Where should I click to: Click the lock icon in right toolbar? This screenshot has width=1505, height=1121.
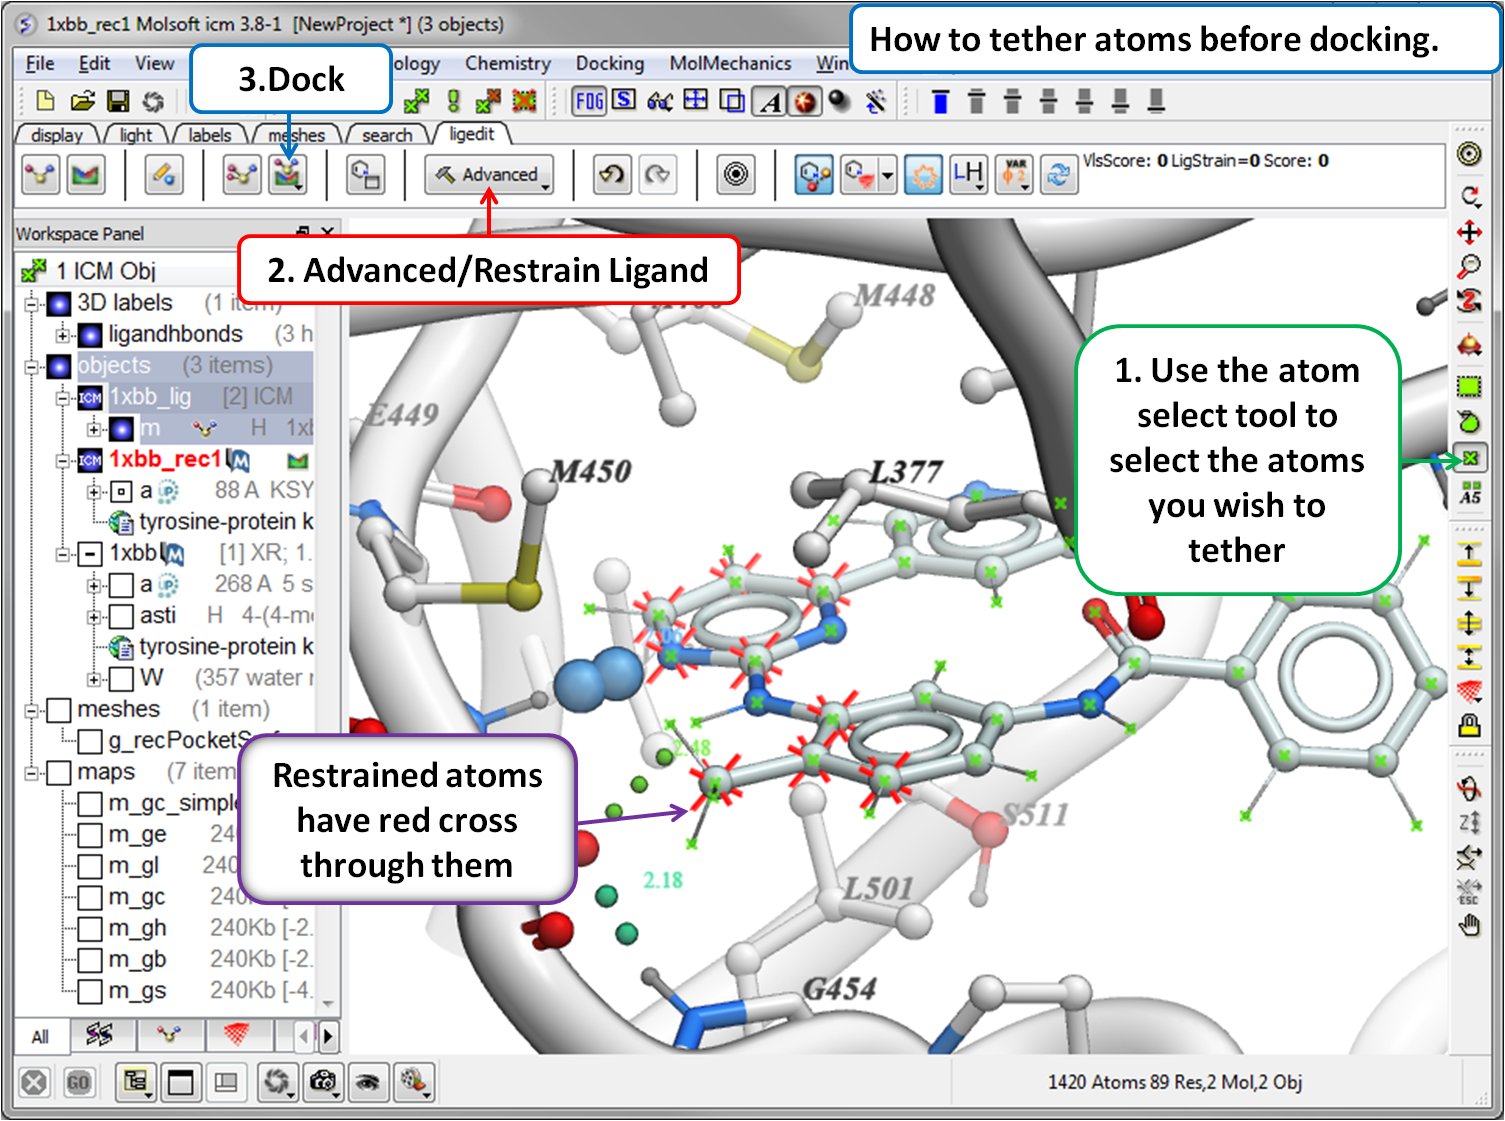pos(1469,725)
